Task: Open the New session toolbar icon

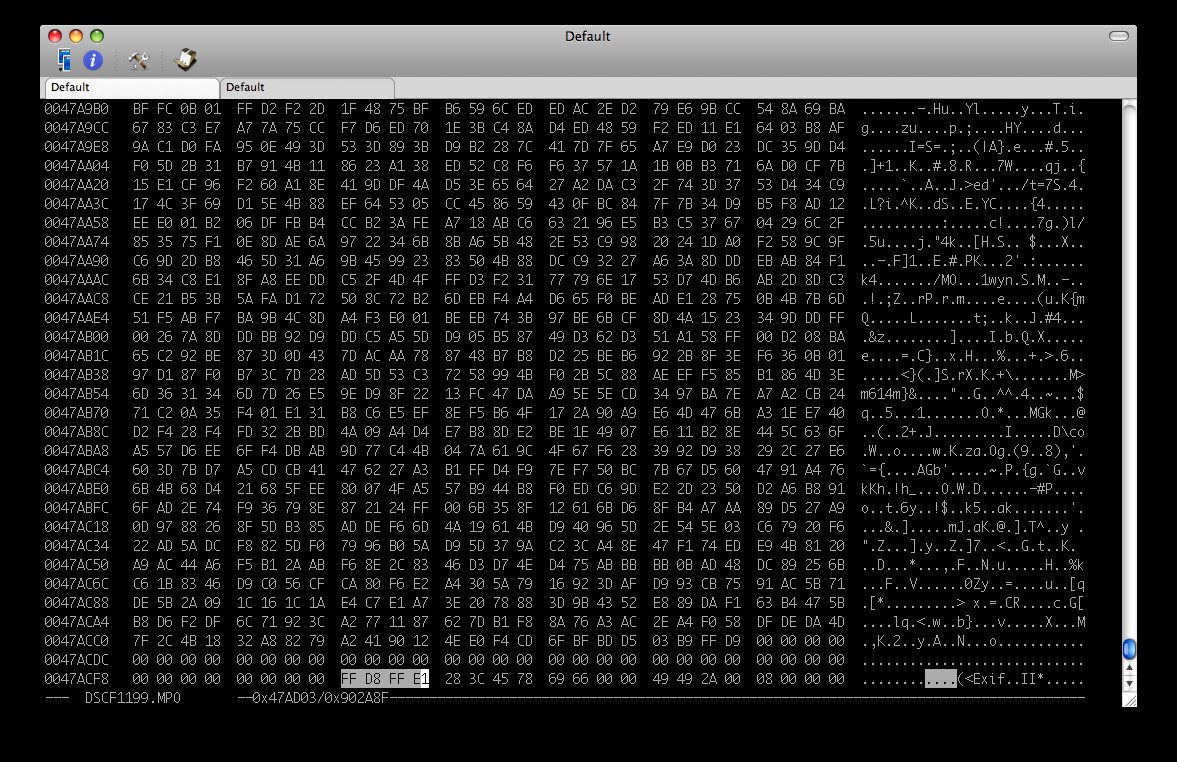Action: point(65,60)
